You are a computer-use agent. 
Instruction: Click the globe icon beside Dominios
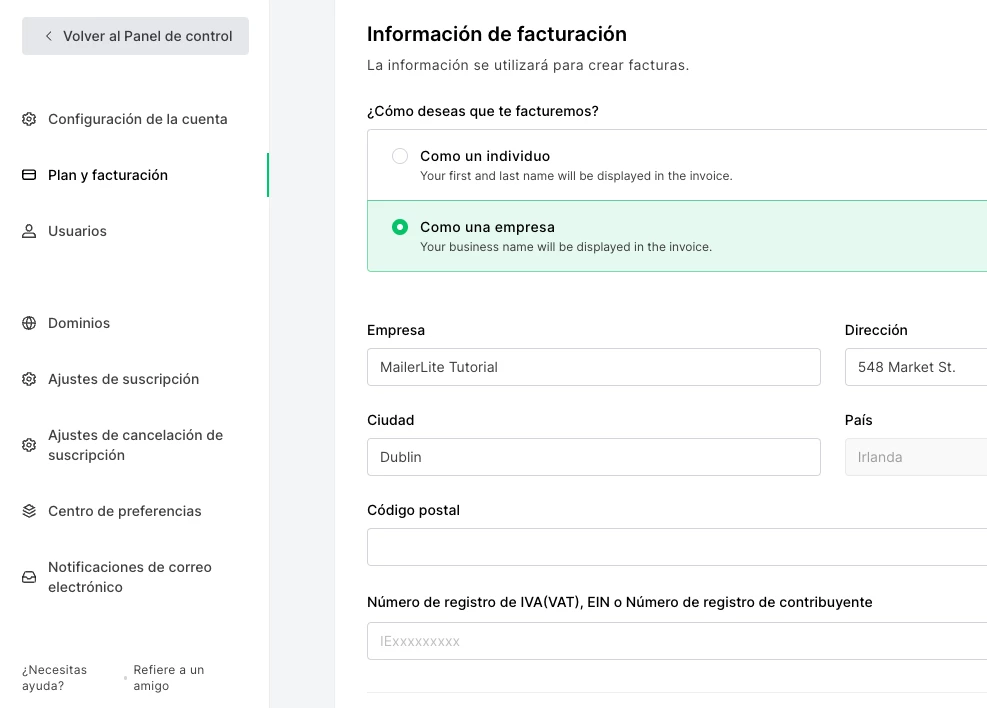[x=29, y=323]
